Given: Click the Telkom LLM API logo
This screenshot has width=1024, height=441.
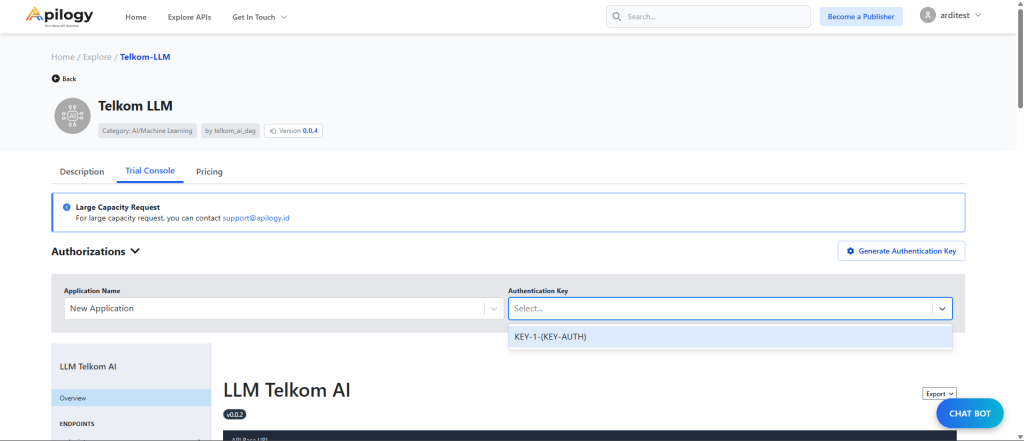Looking at the screenshot, I should click(x=72, y=115).
